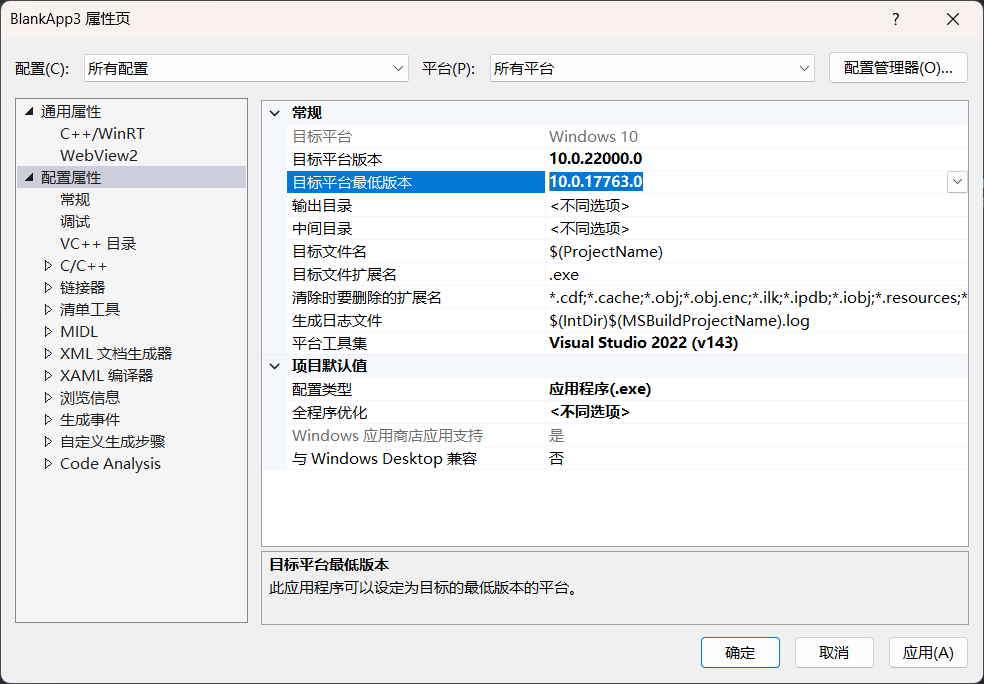Click the 应用(A) button
Viewport: 984px width, 684px height.
pos(928,653)
